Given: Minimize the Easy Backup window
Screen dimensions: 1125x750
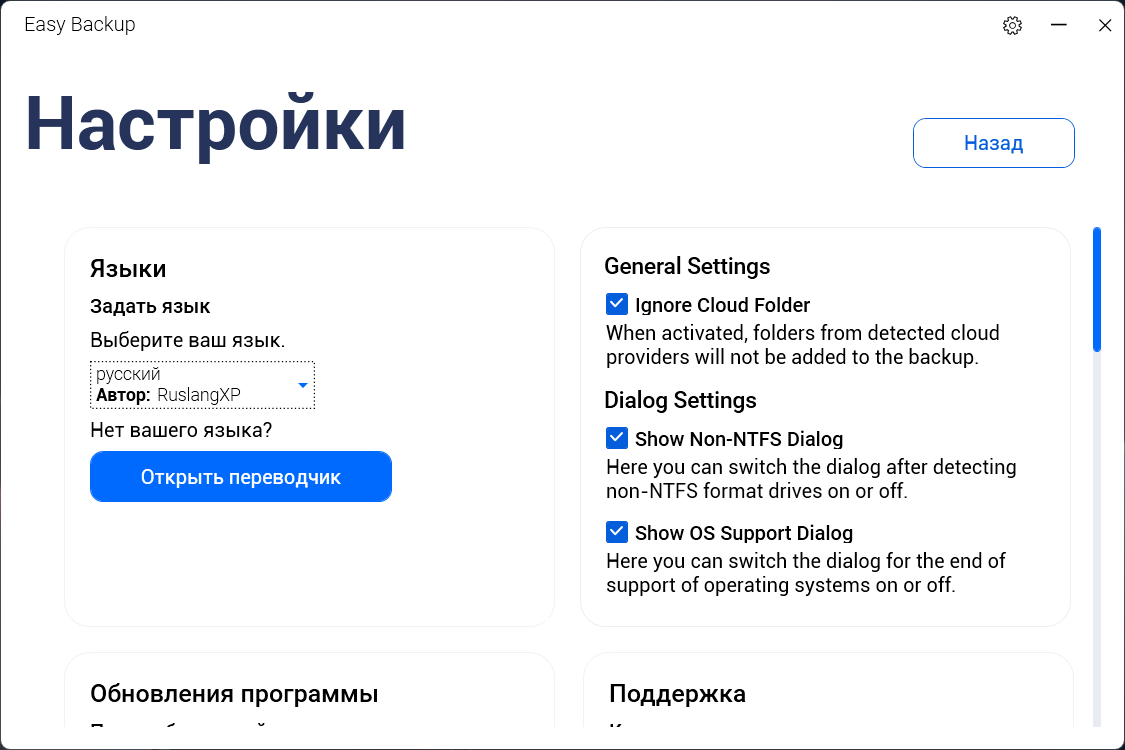Looking at the screenshot, I should [x=1059, y=26].
